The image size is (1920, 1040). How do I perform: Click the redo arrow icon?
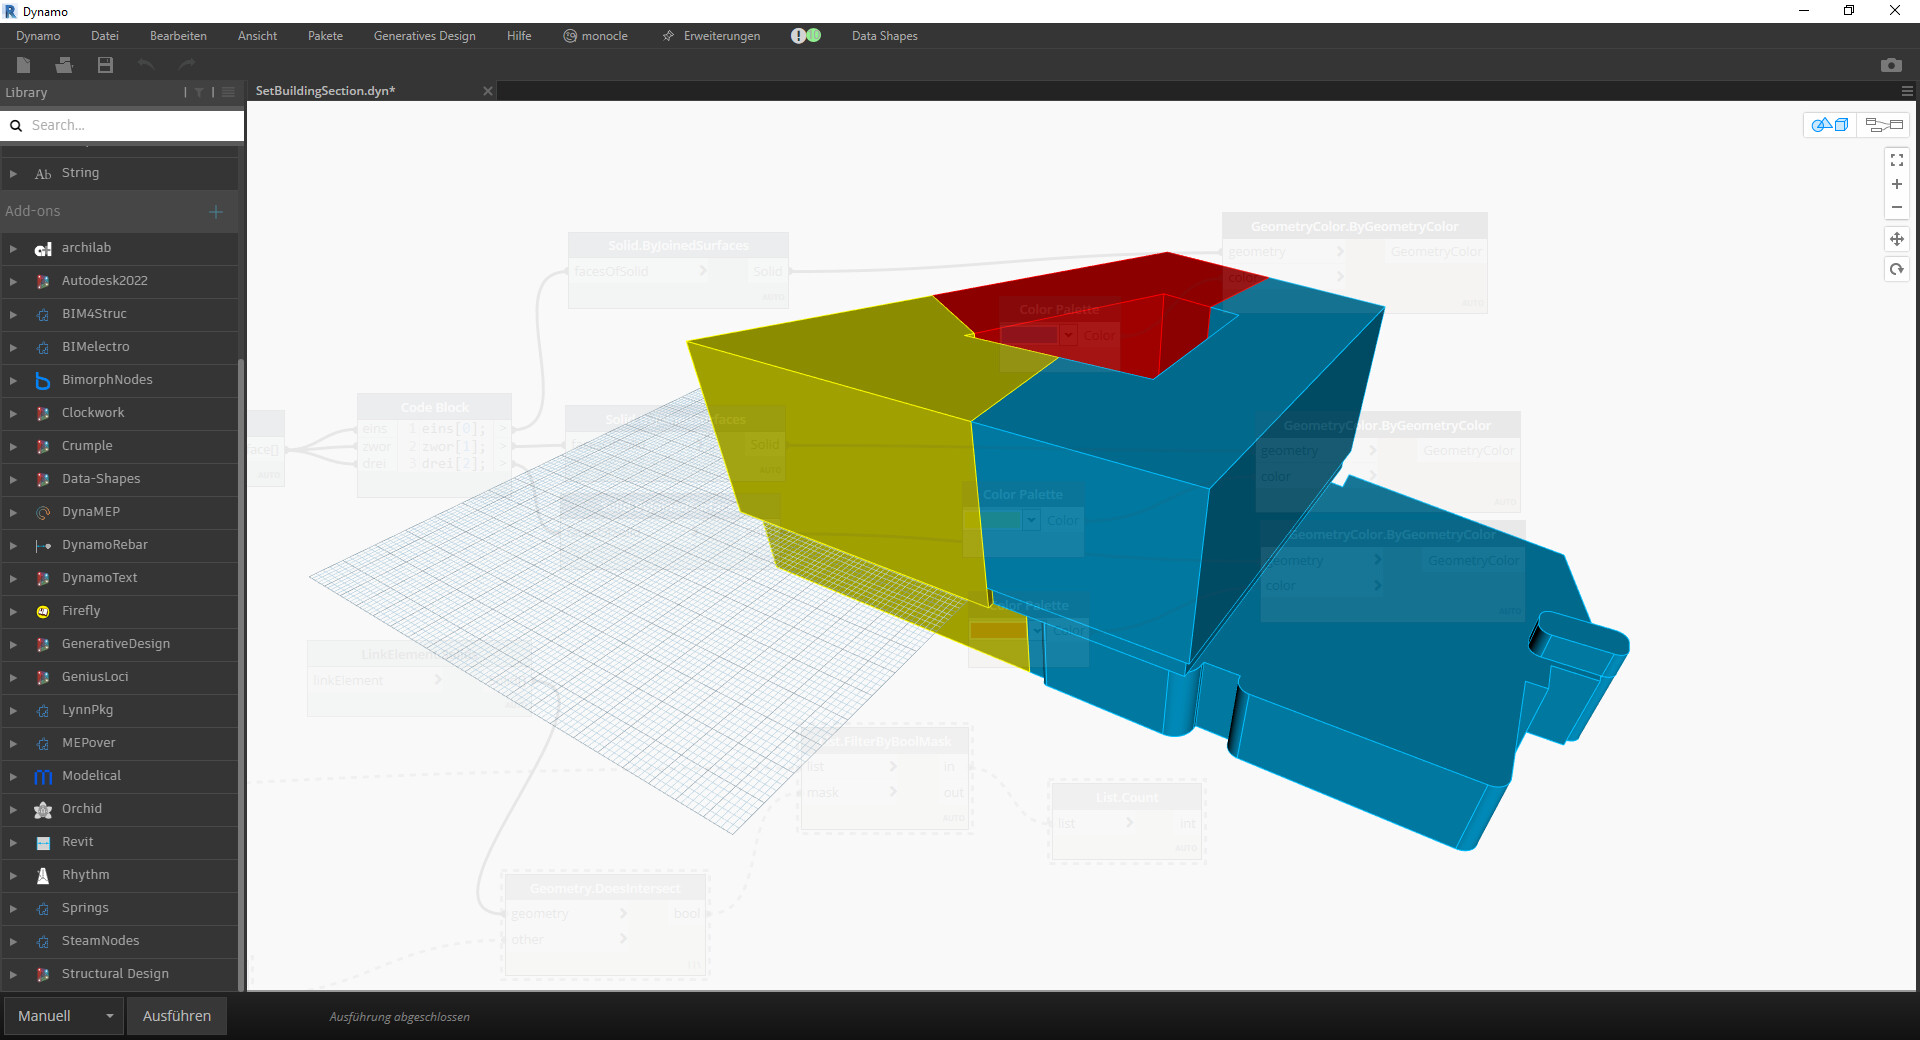tap(187, 65)
